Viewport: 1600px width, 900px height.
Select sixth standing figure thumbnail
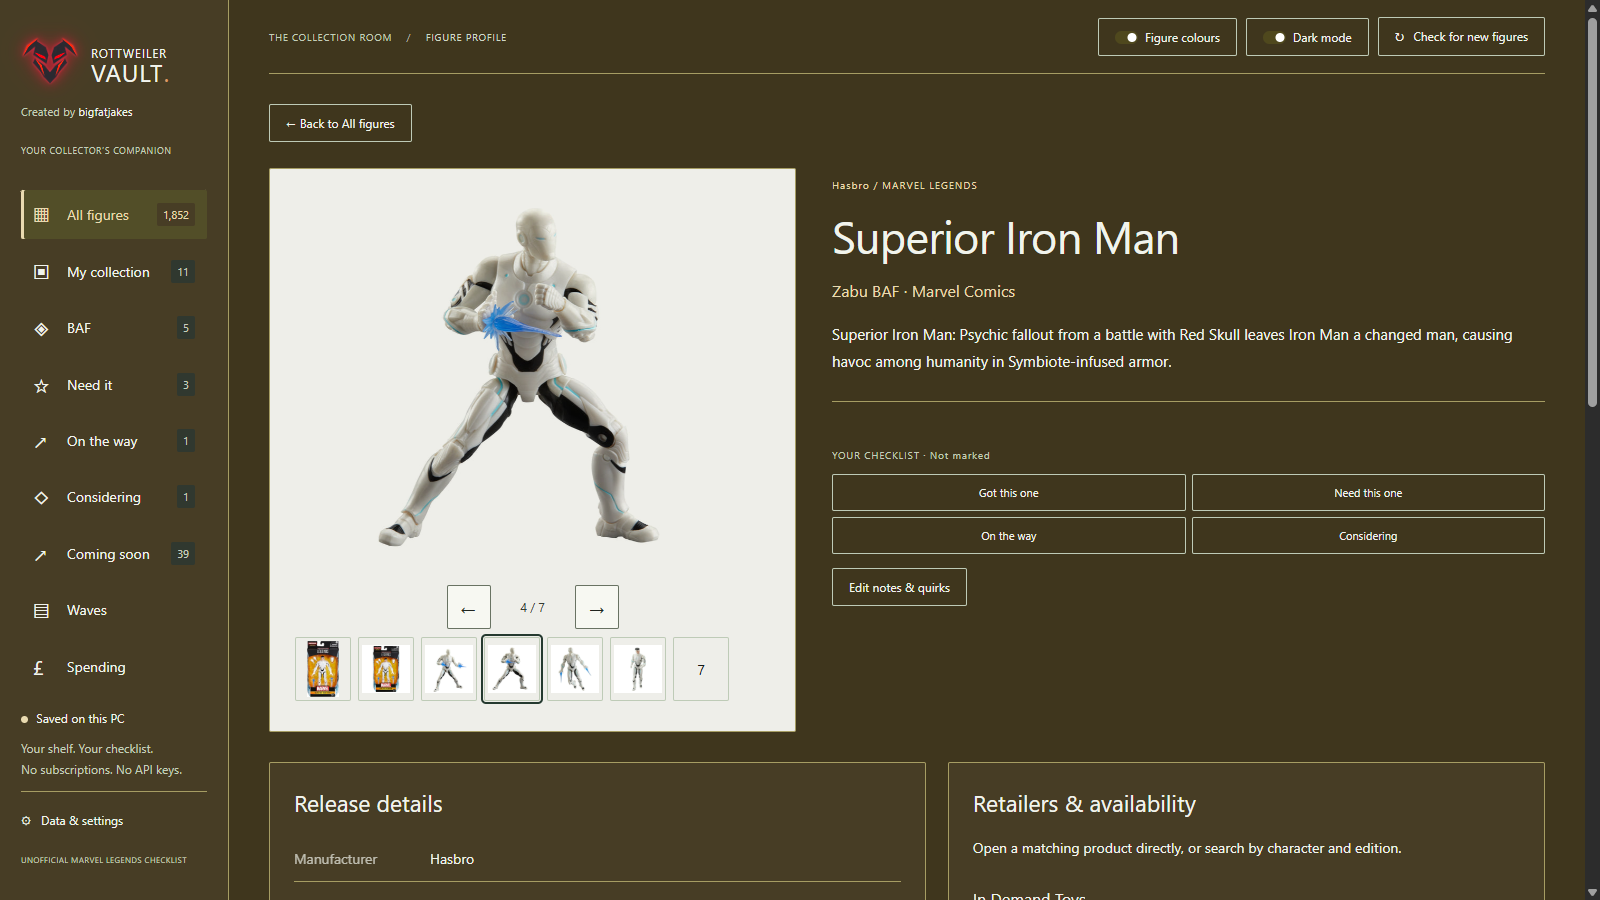(x=638, y=669)
